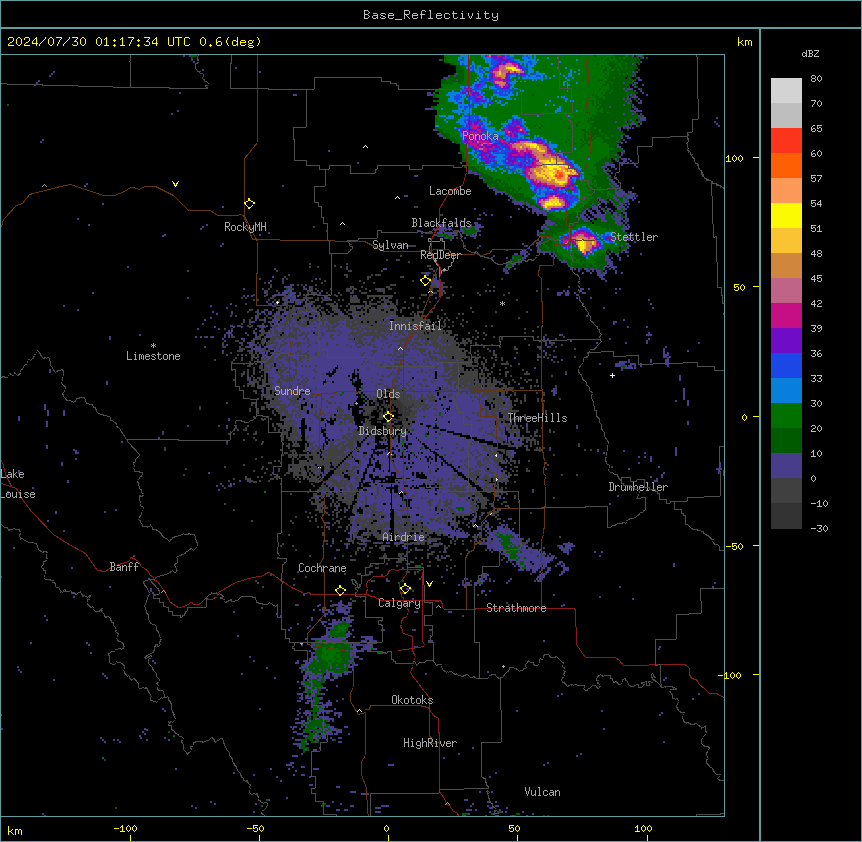Image resolution: width=862 pixels, height=842 pixels.
Task: Pick the light gray 70-80 dBZ legend swatch
Action: tap(786, 91)
